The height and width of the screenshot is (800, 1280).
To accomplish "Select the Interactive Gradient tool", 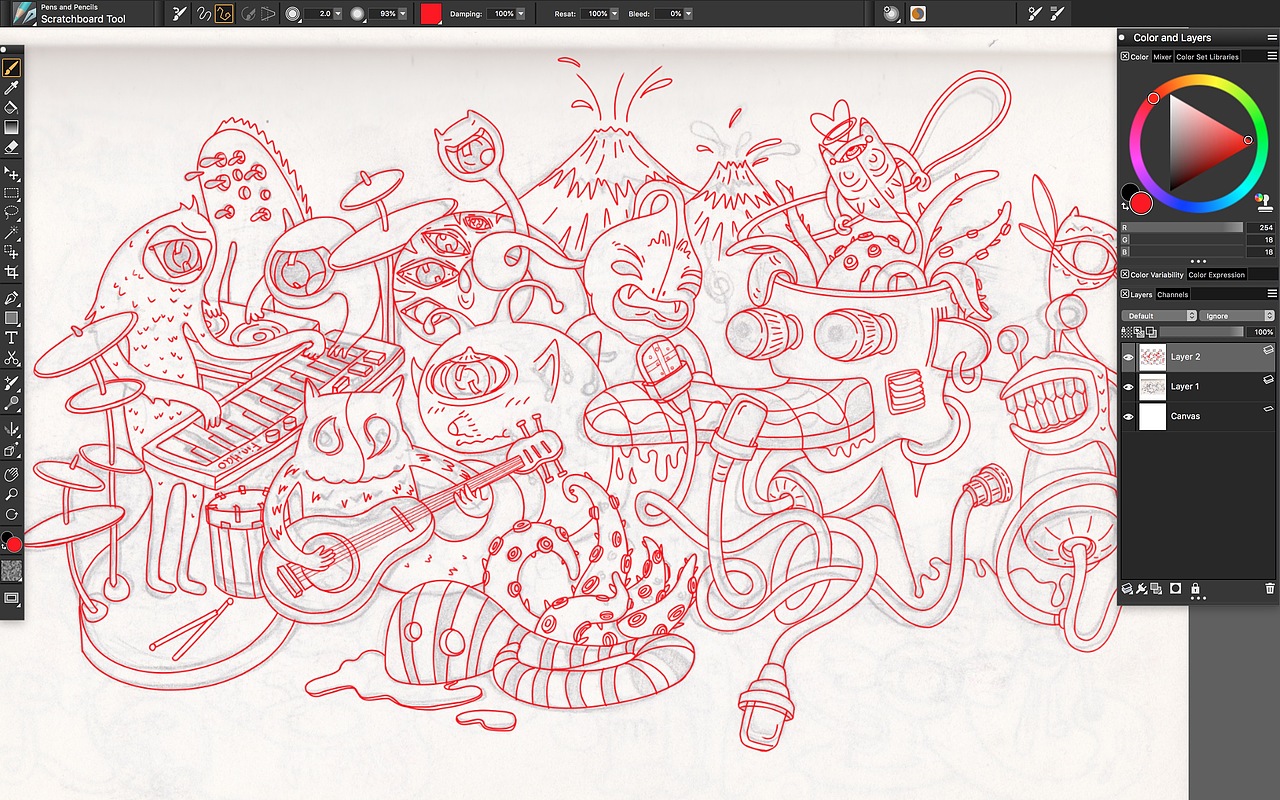I will point(12,127).
